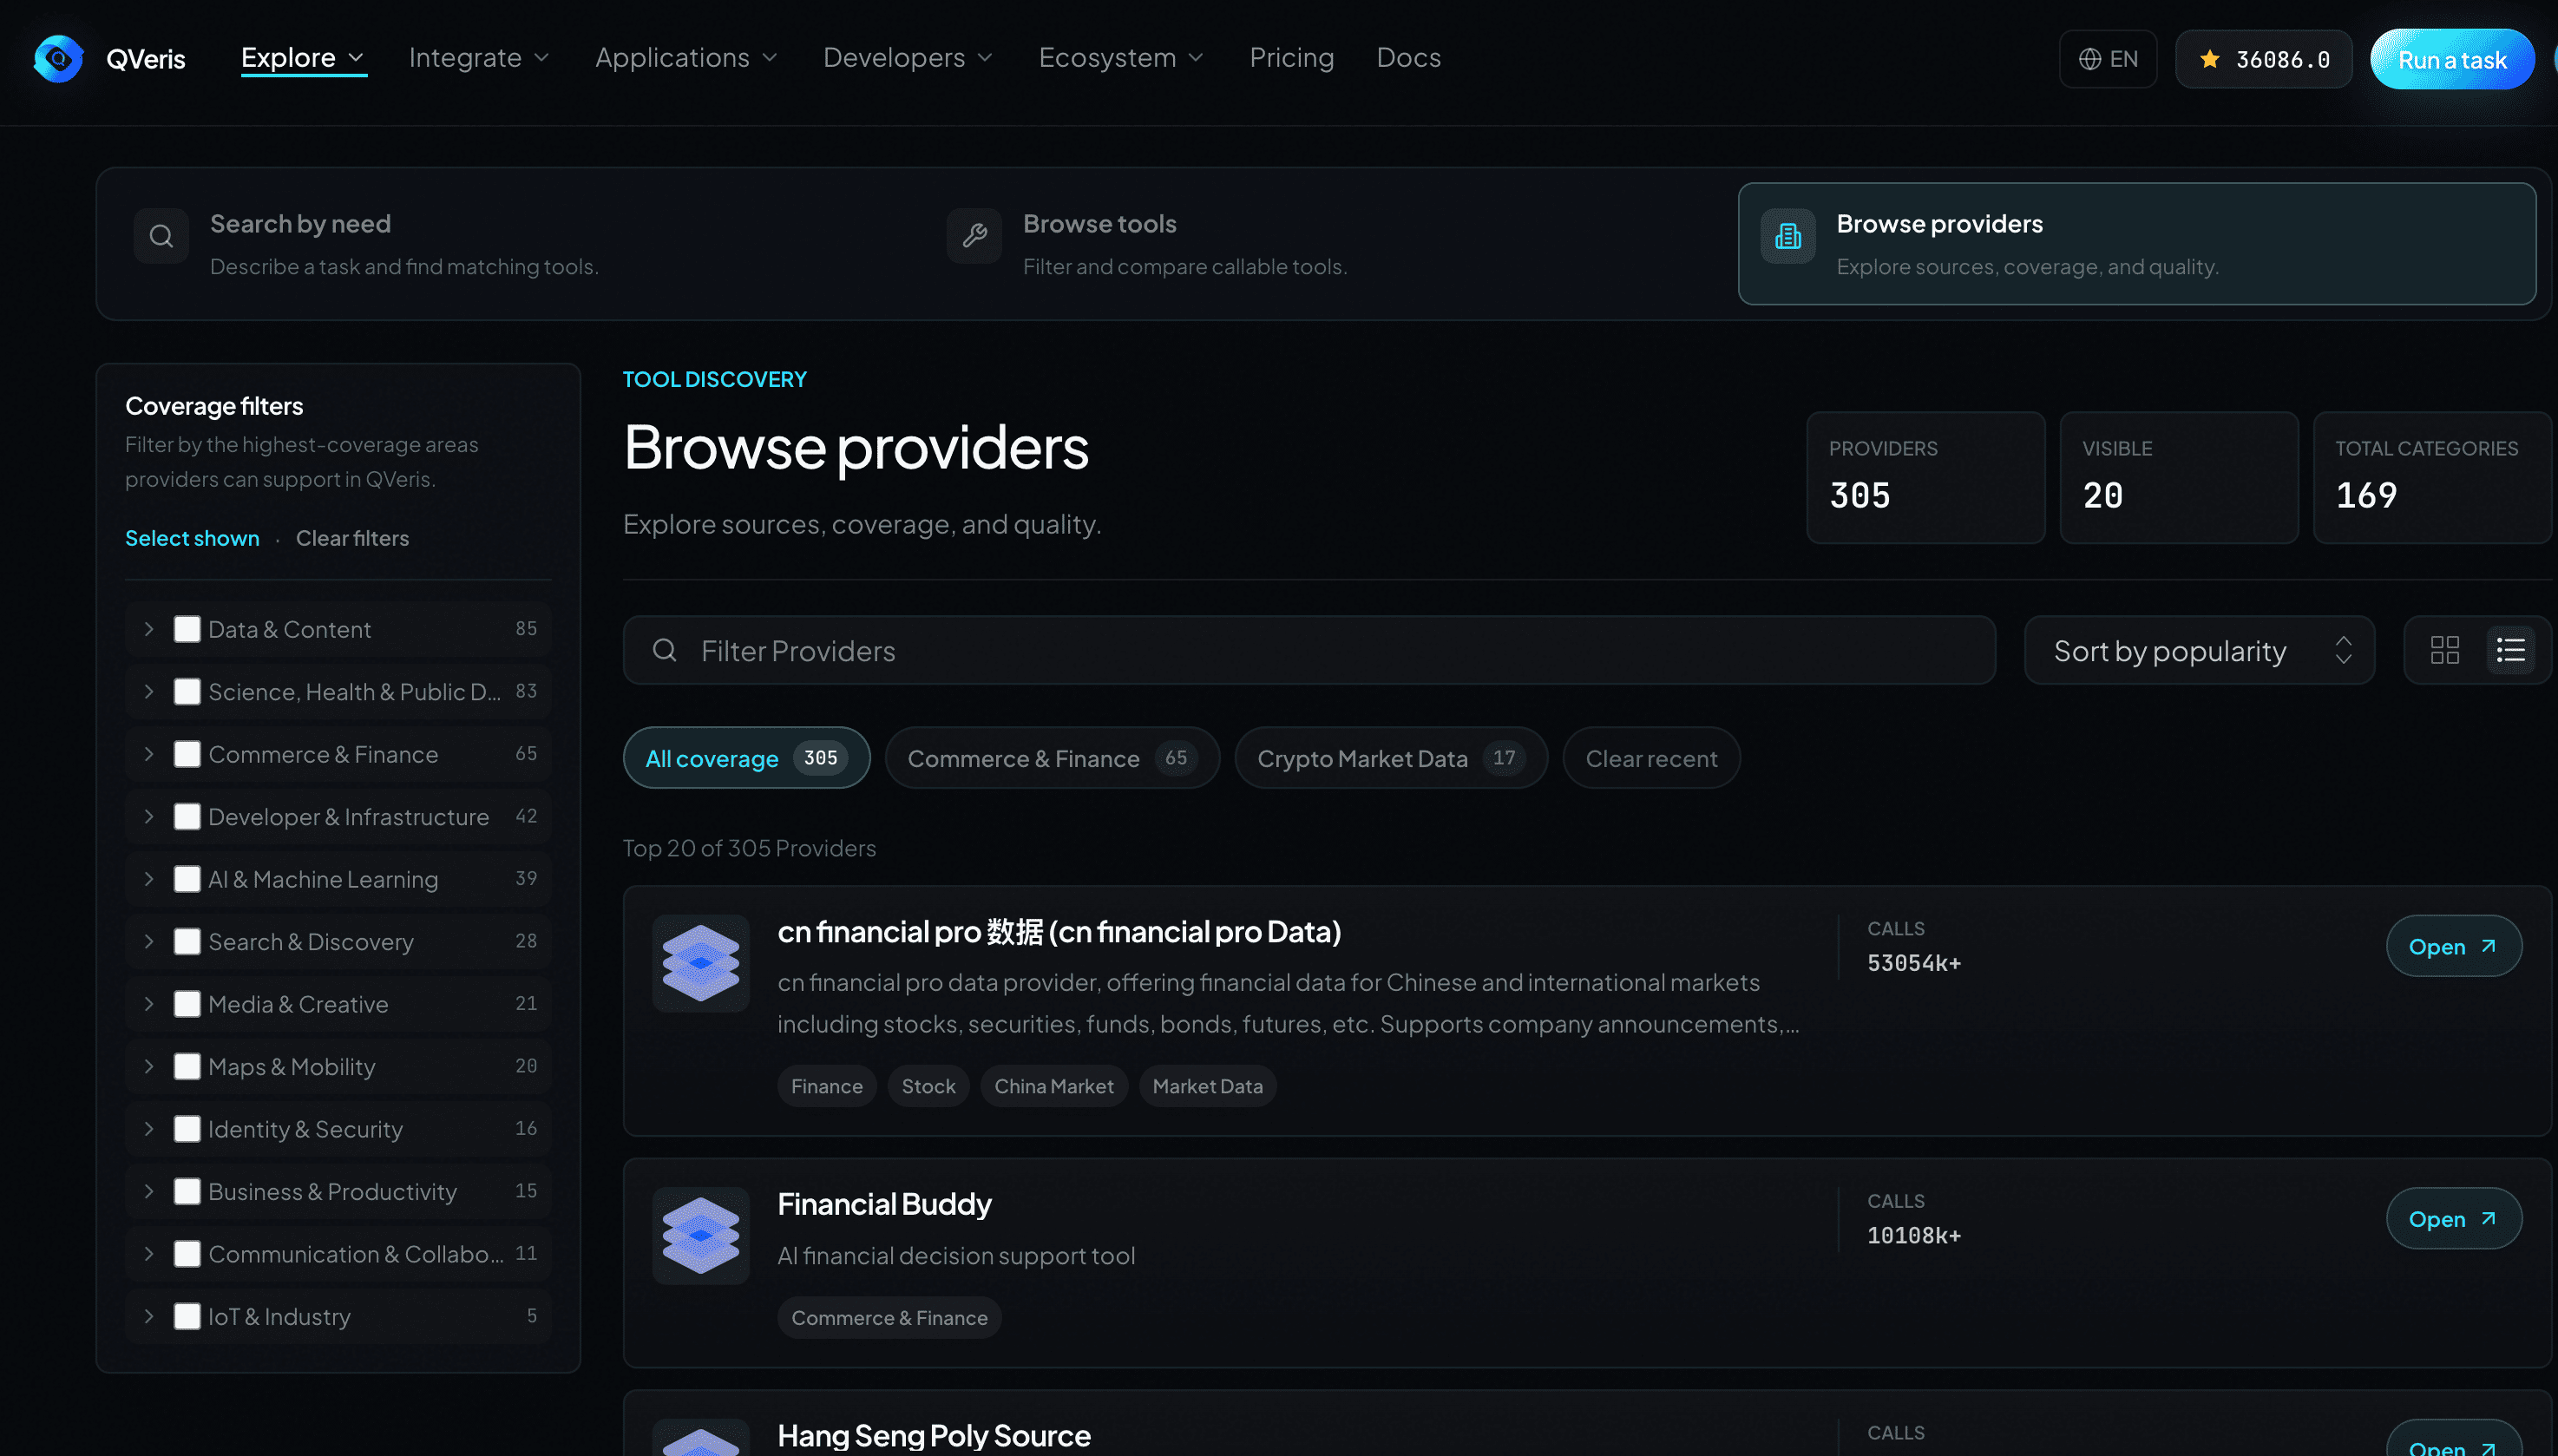Click the 36086.0 credits button
Image resolution: width=2558 pixels, height=1456 pixels.
click(2263, 59)
